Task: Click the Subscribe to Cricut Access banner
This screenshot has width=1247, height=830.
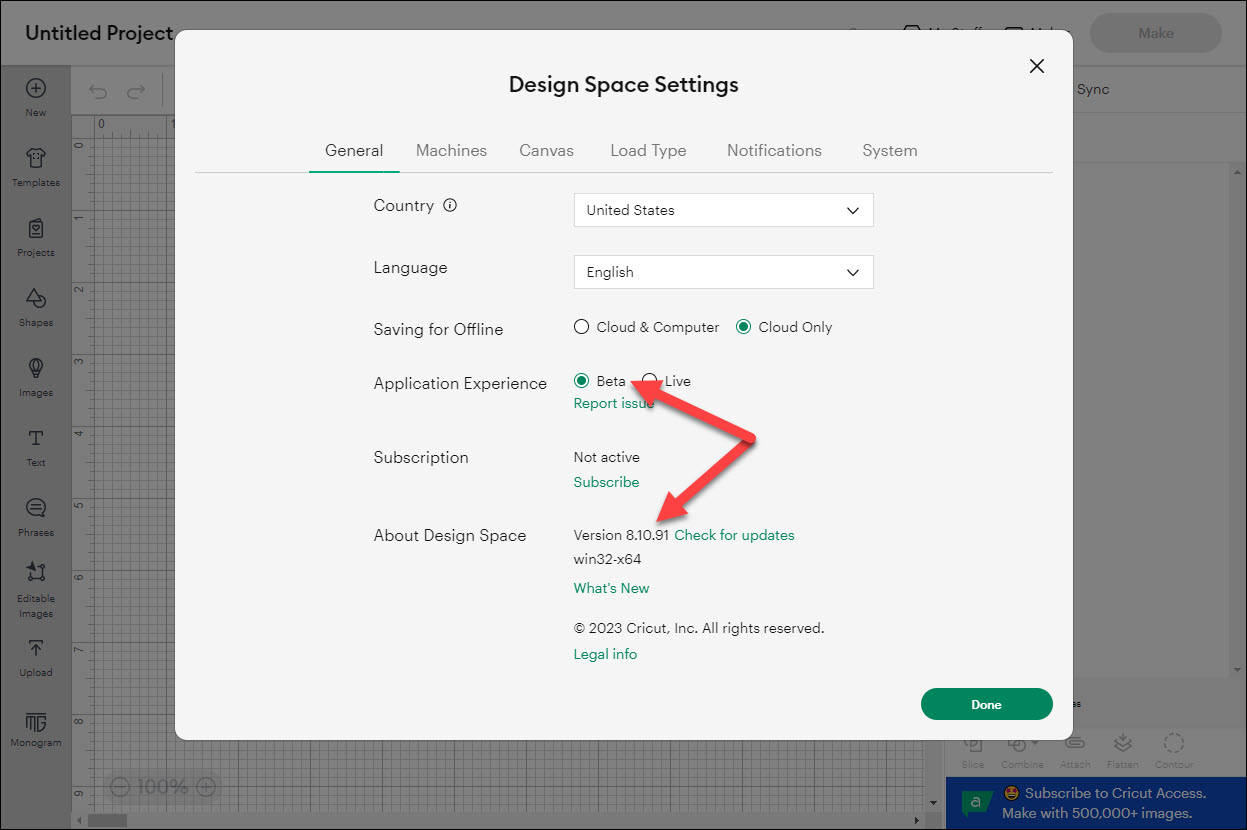Action: click(x=1096, y=803)
